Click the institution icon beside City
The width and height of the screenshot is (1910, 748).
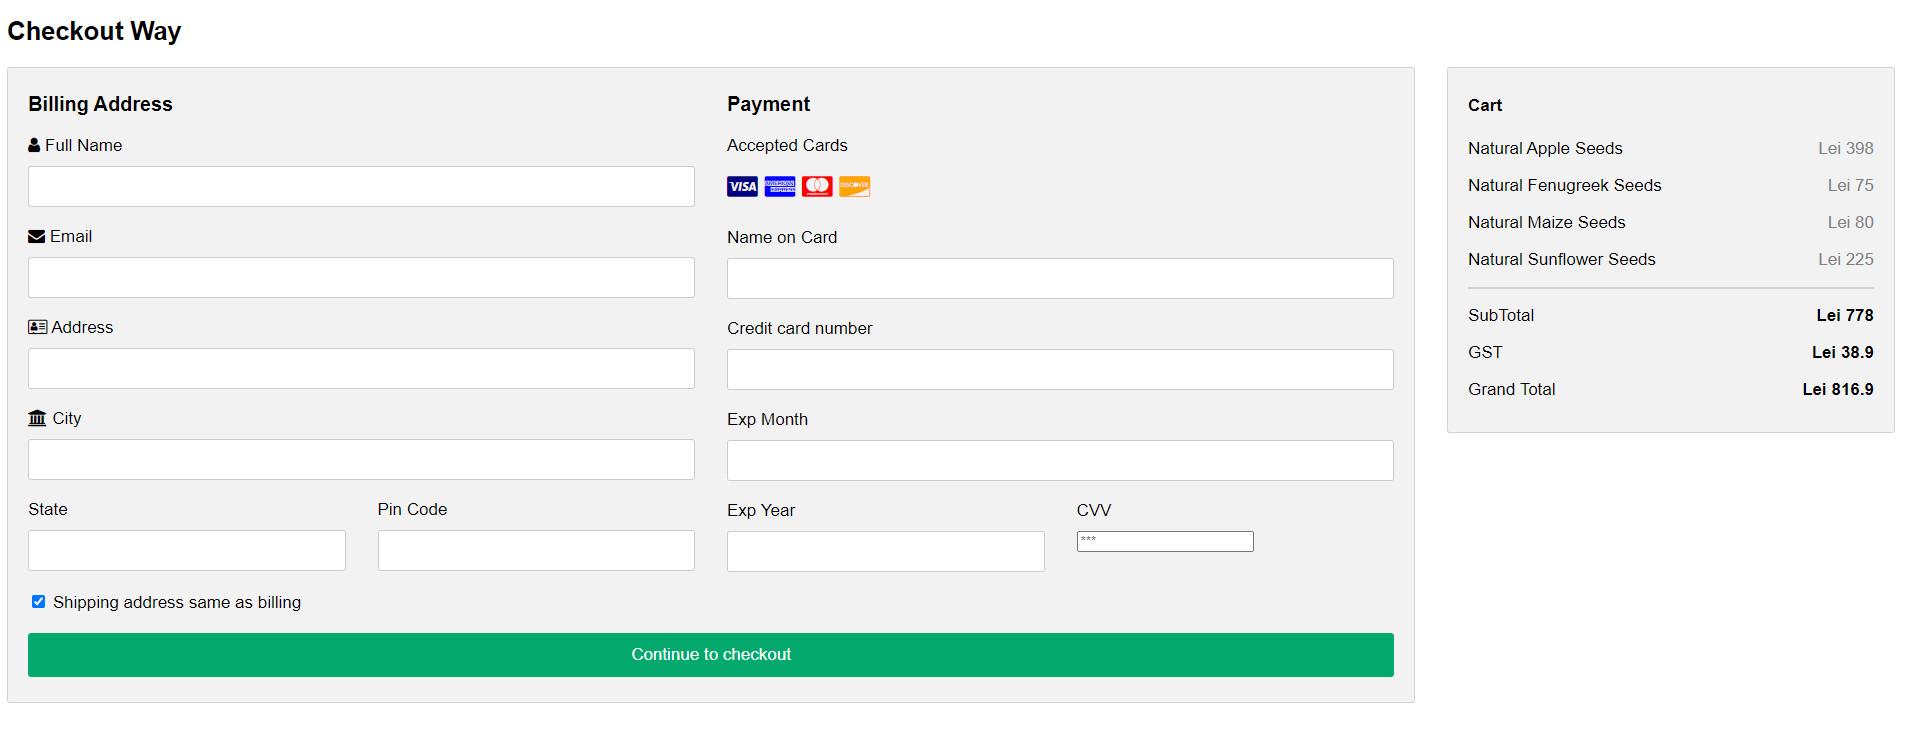[37, 418]
